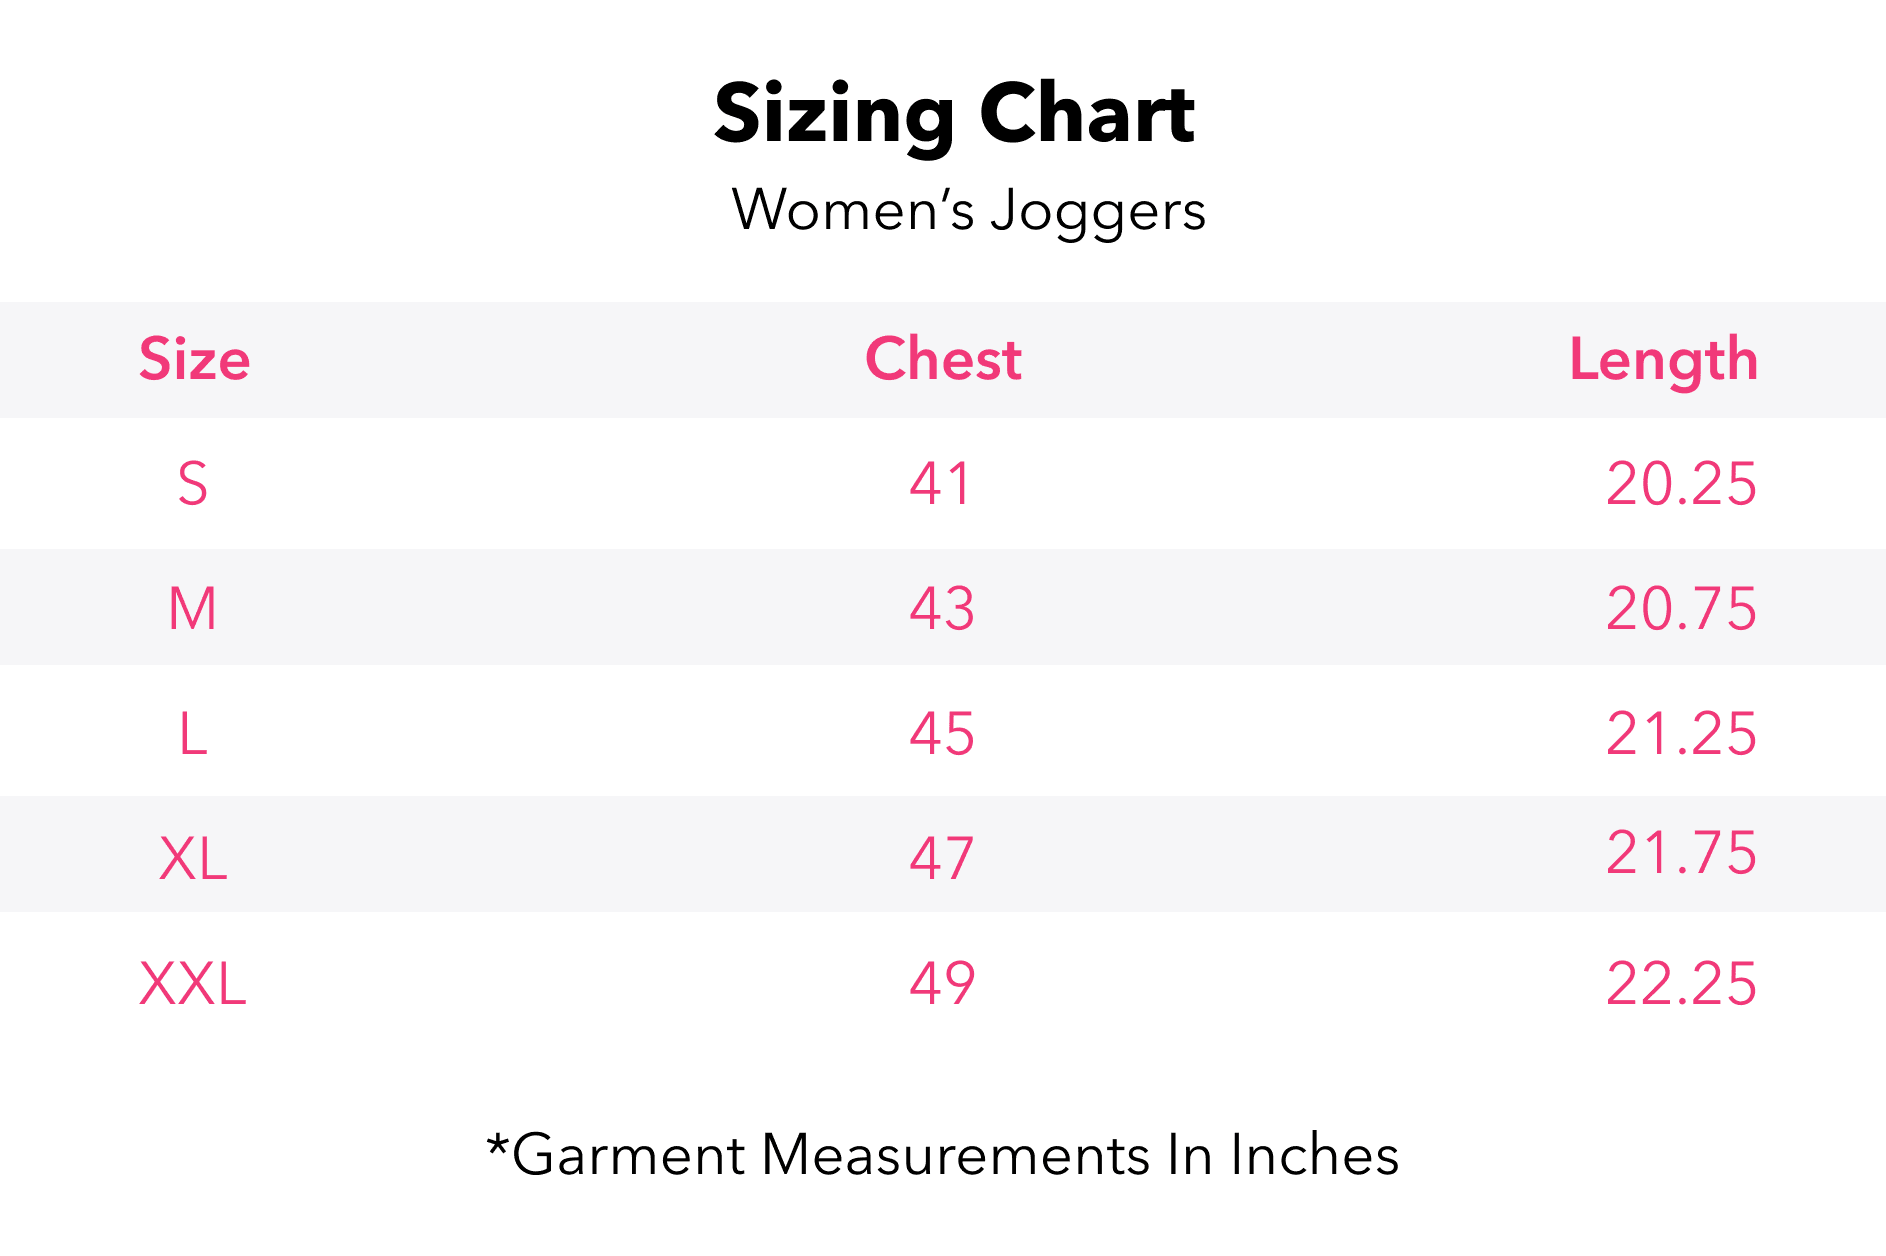Select the length value 21.75
The width and height of the screenshot is (1886, 1256).
pos(1681,853)
